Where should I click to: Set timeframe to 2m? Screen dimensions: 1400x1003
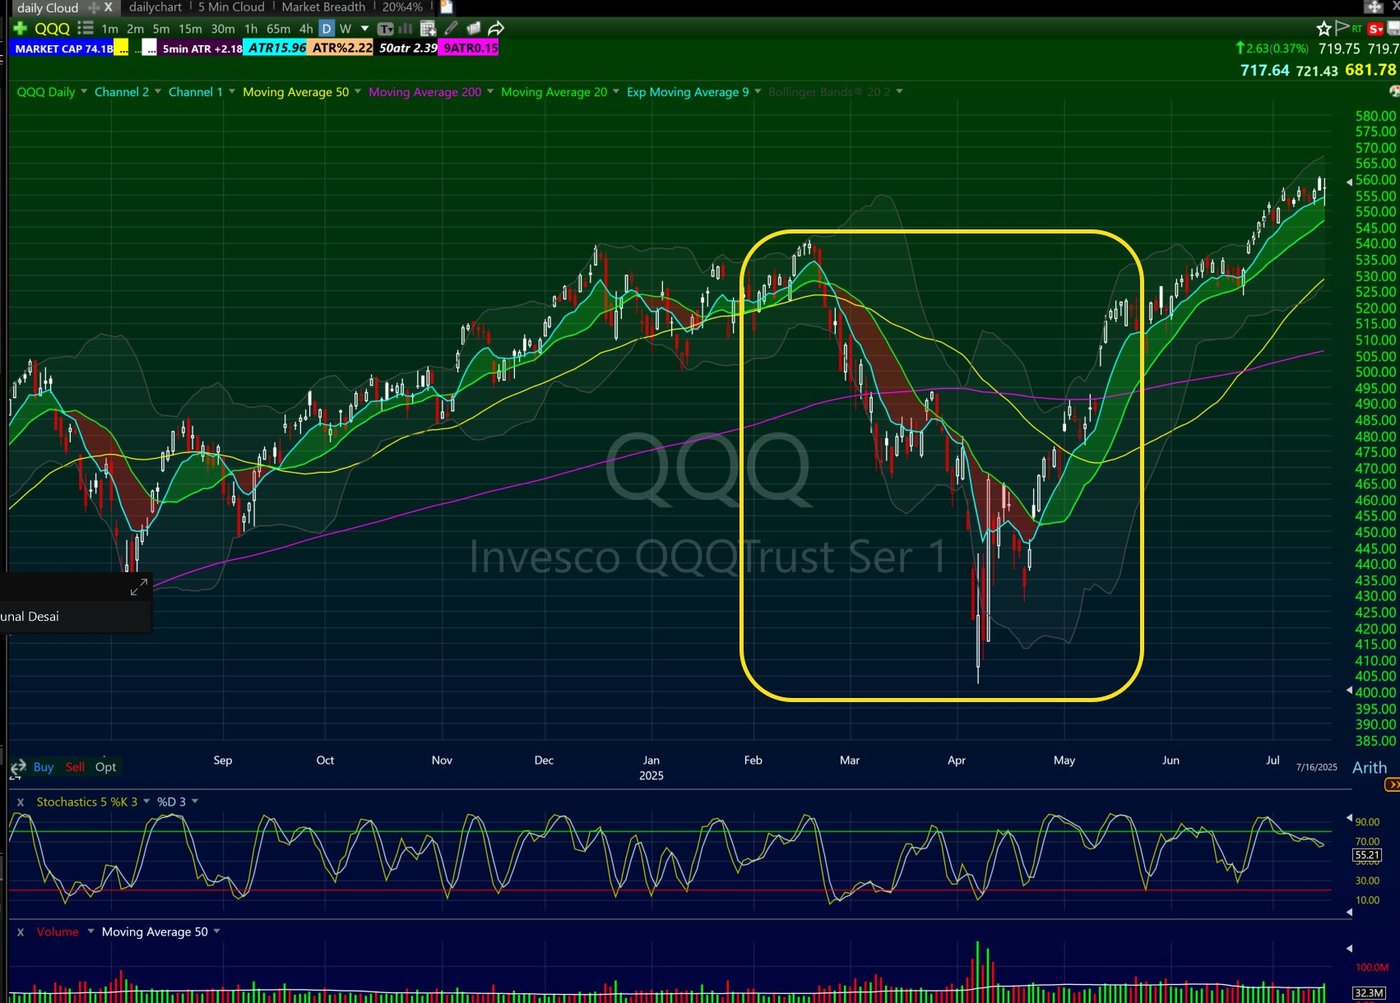135,29
